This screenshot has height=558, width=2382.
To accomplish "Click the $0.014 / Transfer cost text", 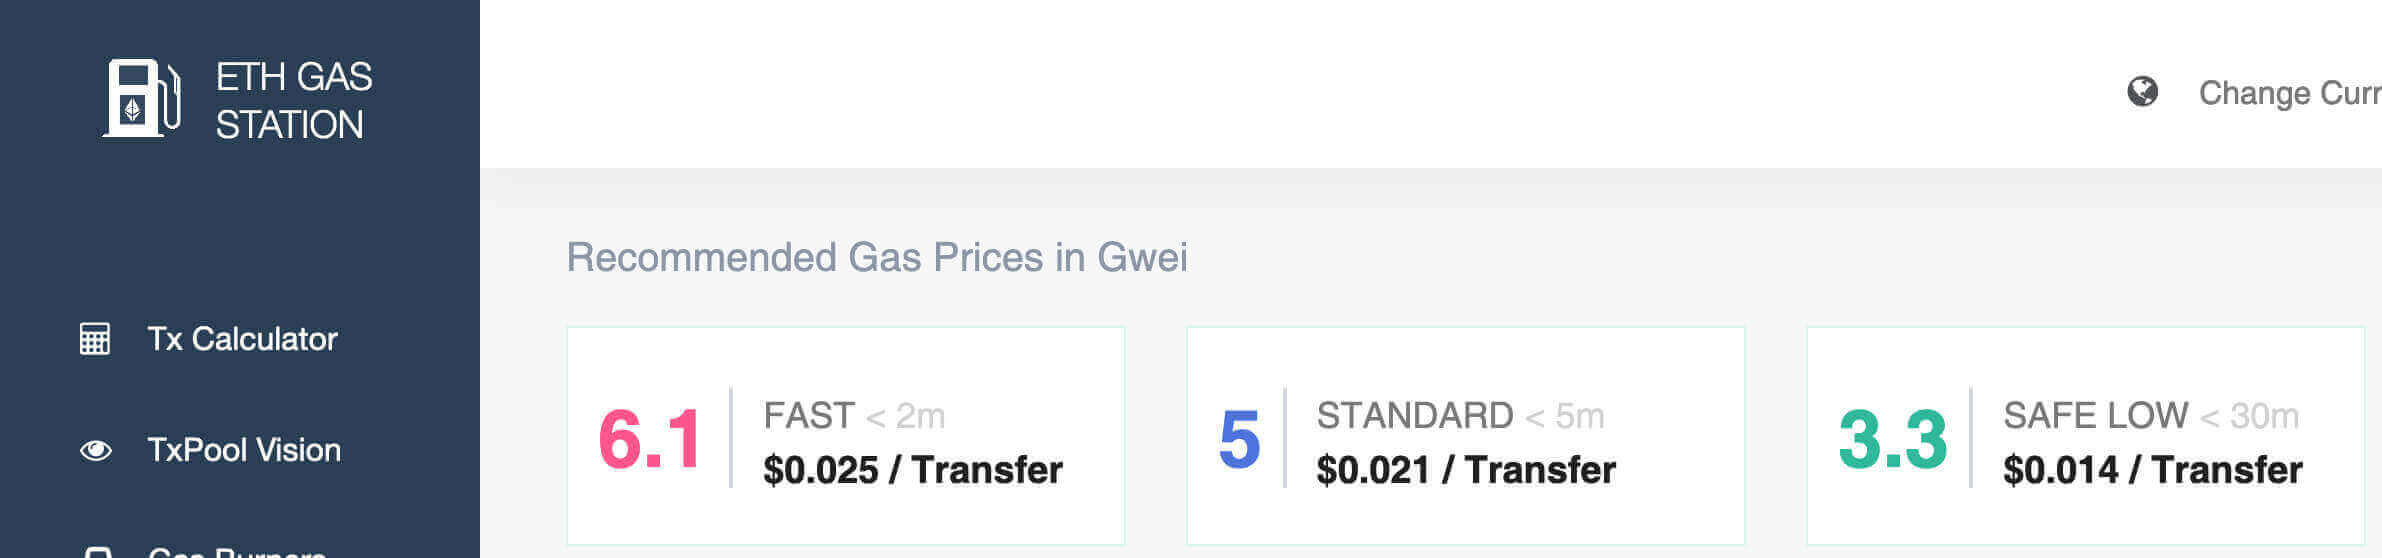I will click(x=2152, y=470).
